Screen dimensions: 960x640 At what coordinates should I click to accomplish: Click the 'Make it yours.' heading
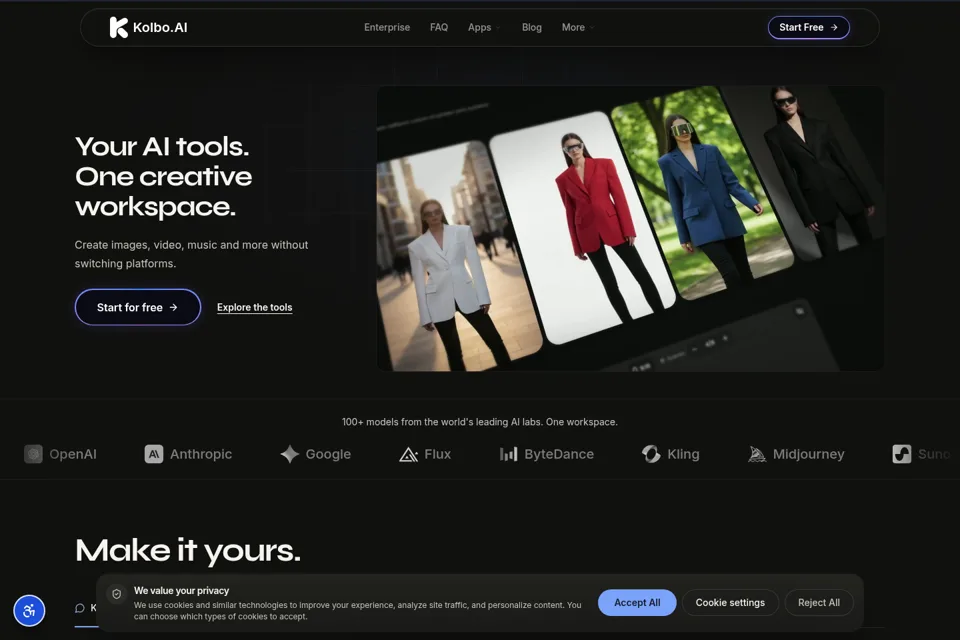coord(188,550)
